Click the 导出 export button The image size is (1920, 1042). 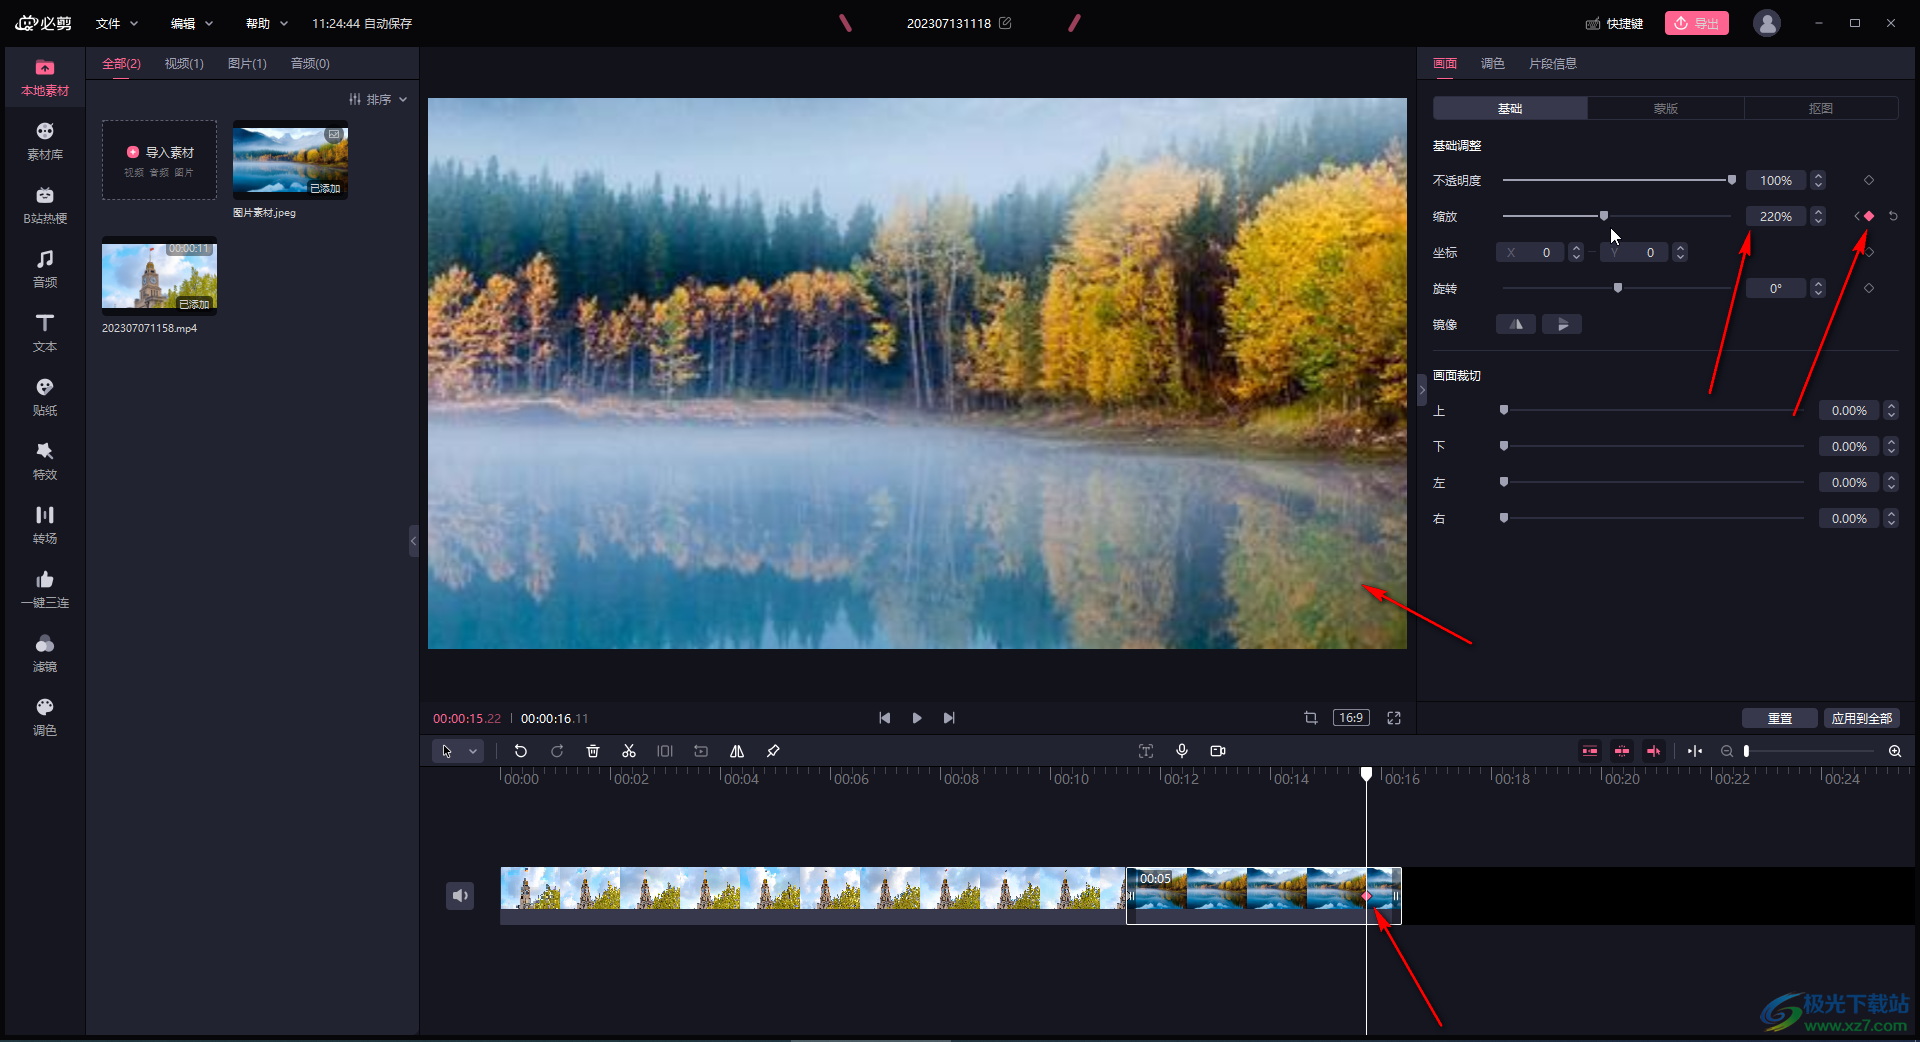1697,23
